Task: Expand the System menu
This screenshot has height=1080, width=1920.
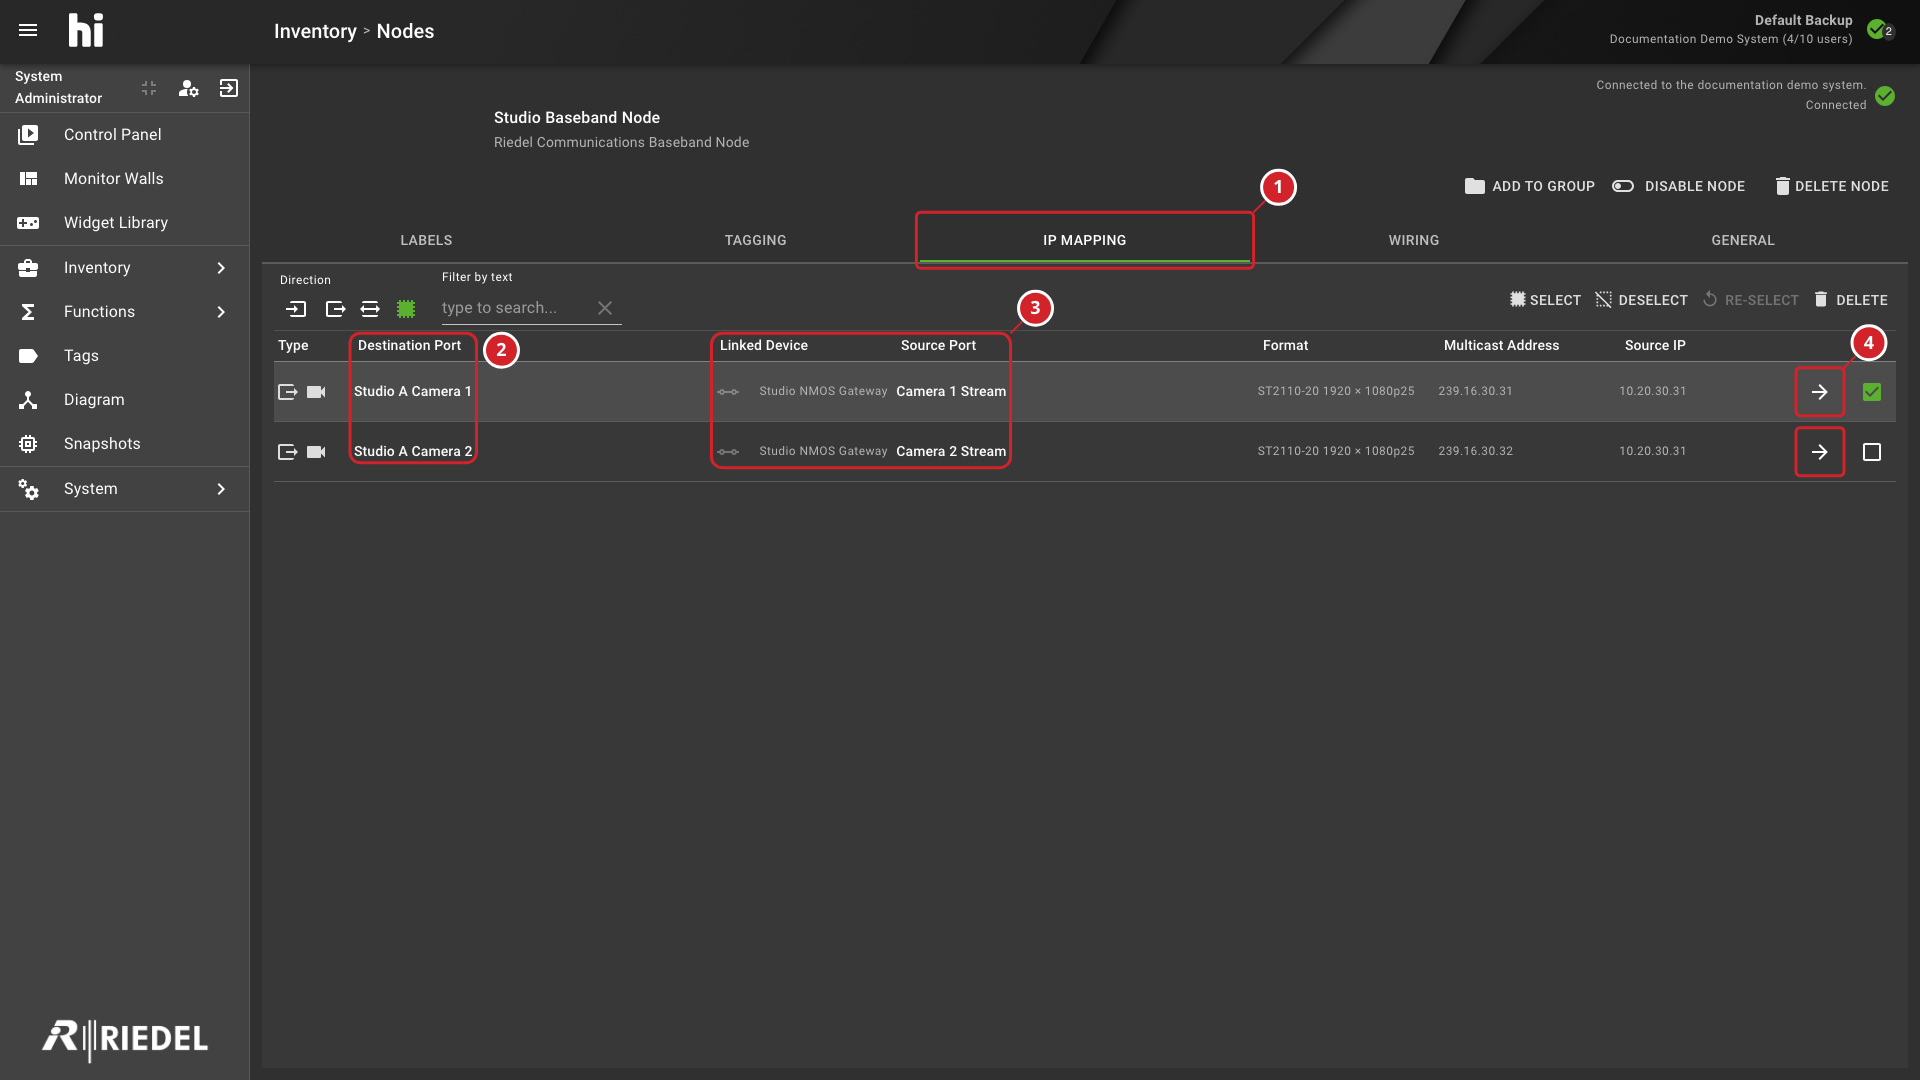Action: tap(125, 488)
